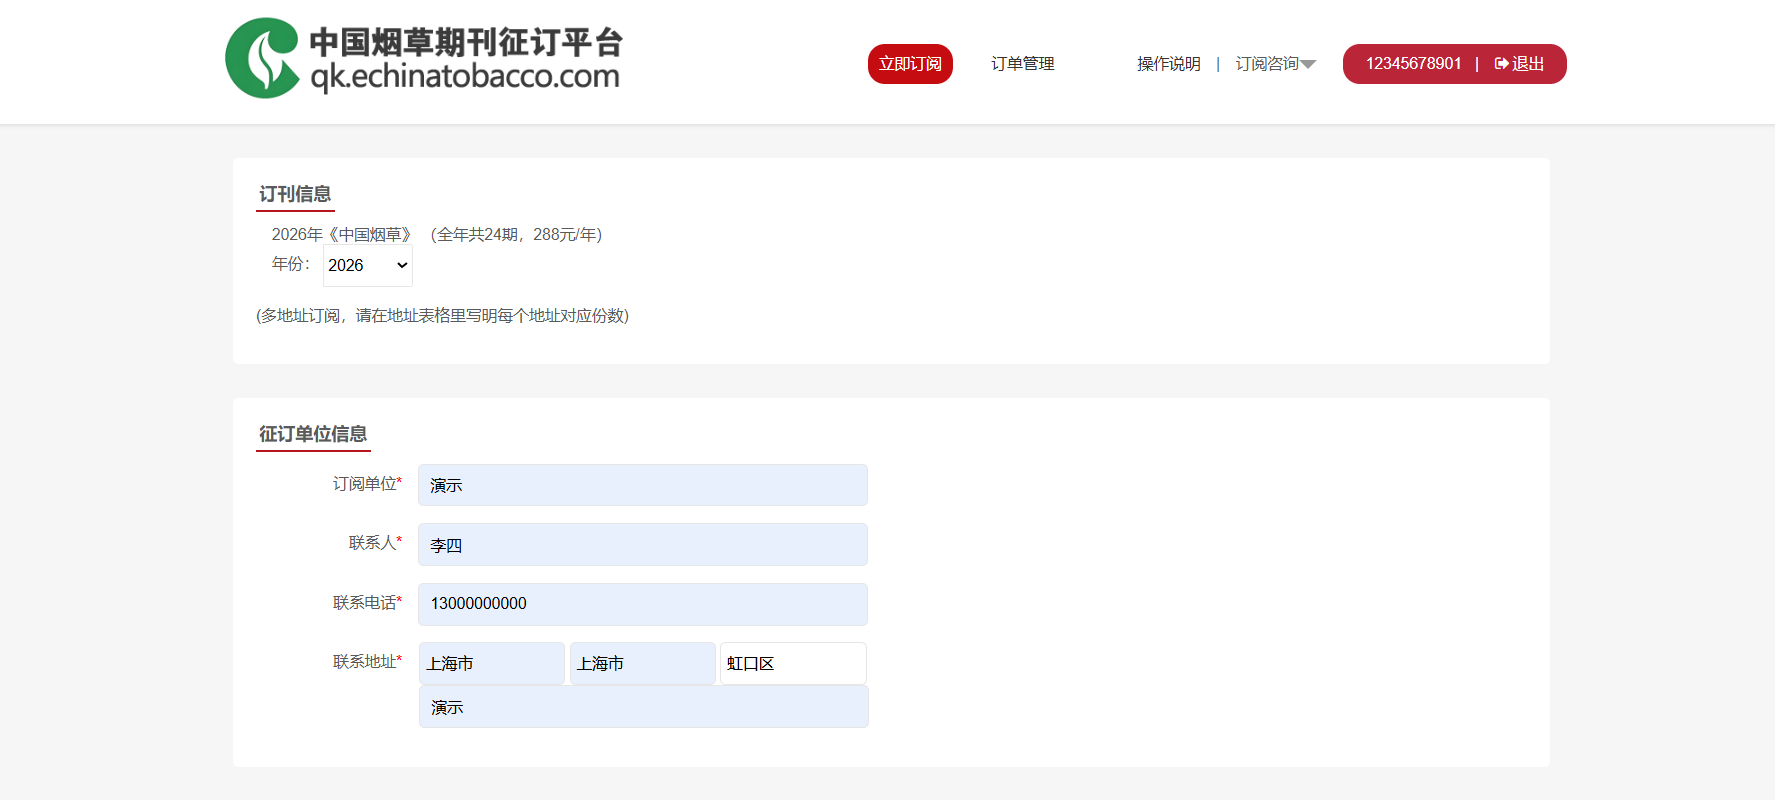Click the logout arrow icon beside 退出
This screenshot has height=800, width=1775.
1501,64
